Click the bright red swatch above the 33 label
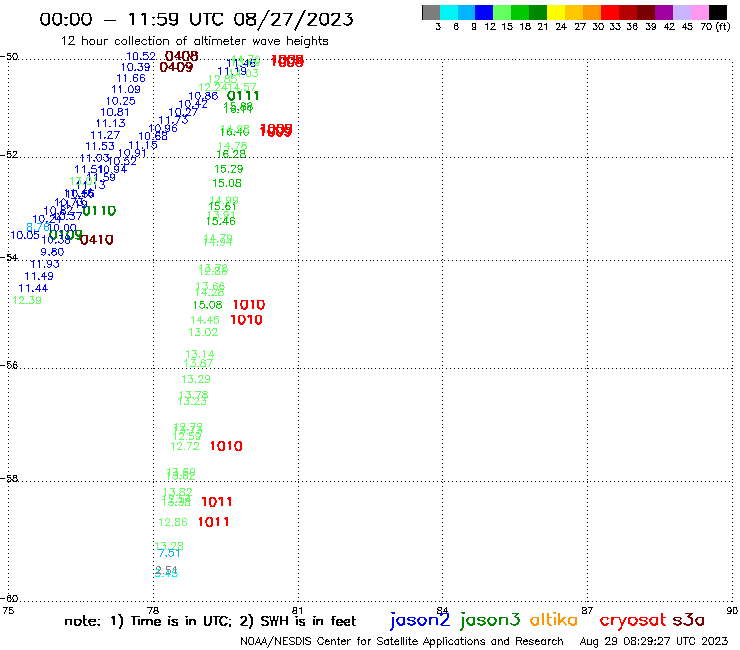The height and width of the screenshot is (650, 740). pyautogui.click(x=610, y=12)
